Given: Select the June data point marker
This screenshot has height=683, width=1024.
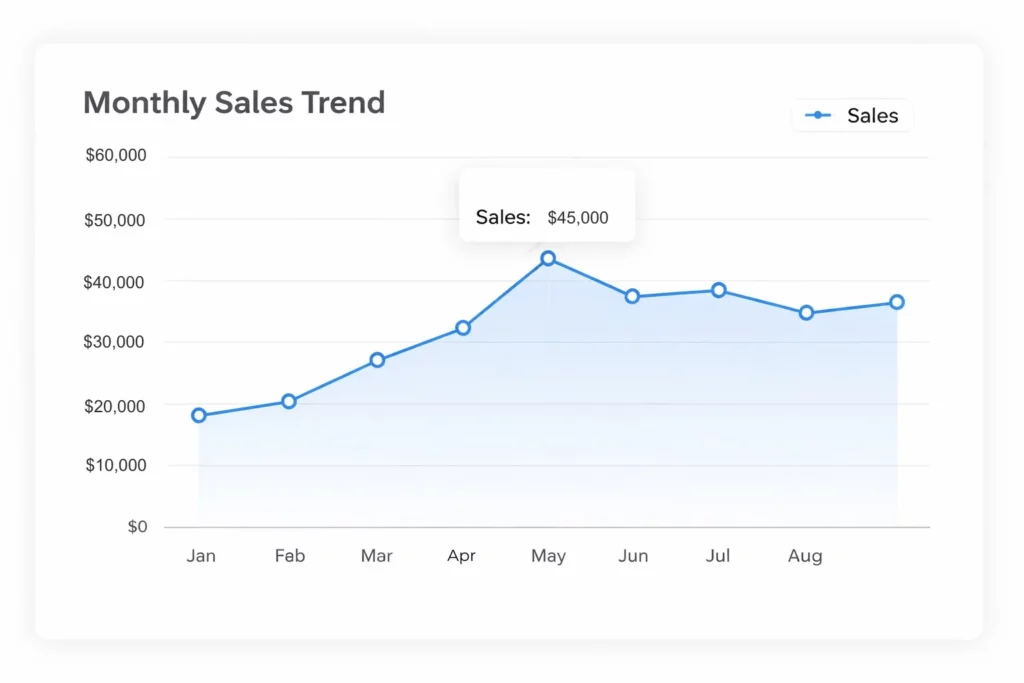Looking at the screenshot, I should (x=632, y=297).
